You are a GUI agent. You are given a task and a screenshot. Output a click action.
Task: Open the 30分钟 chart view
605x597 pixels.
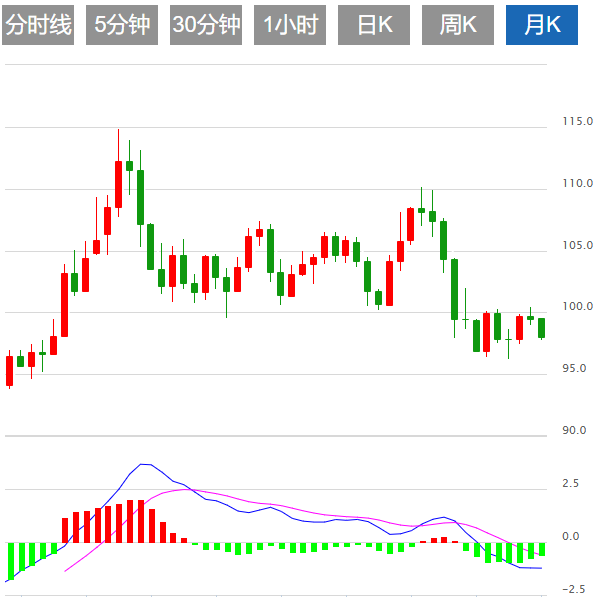click(x=206, y=25)
